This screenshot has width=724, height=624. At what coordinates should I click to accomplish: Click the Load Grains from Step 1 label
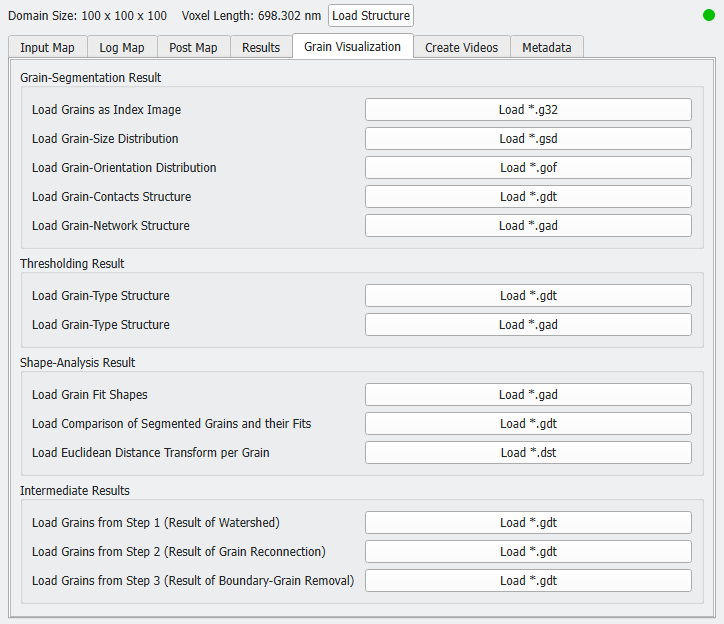[x=156, y=523]
